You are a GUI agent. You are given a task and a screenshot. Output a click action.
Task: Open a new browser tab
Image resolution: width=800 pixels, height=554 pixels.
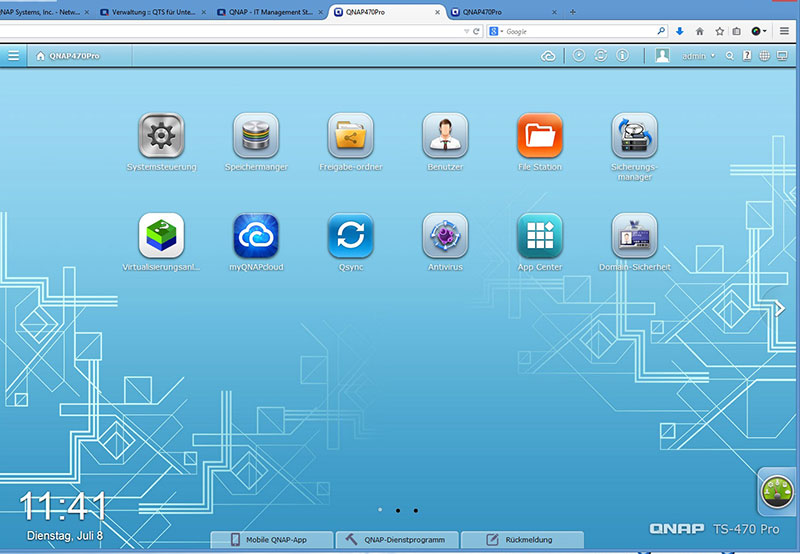572,12
